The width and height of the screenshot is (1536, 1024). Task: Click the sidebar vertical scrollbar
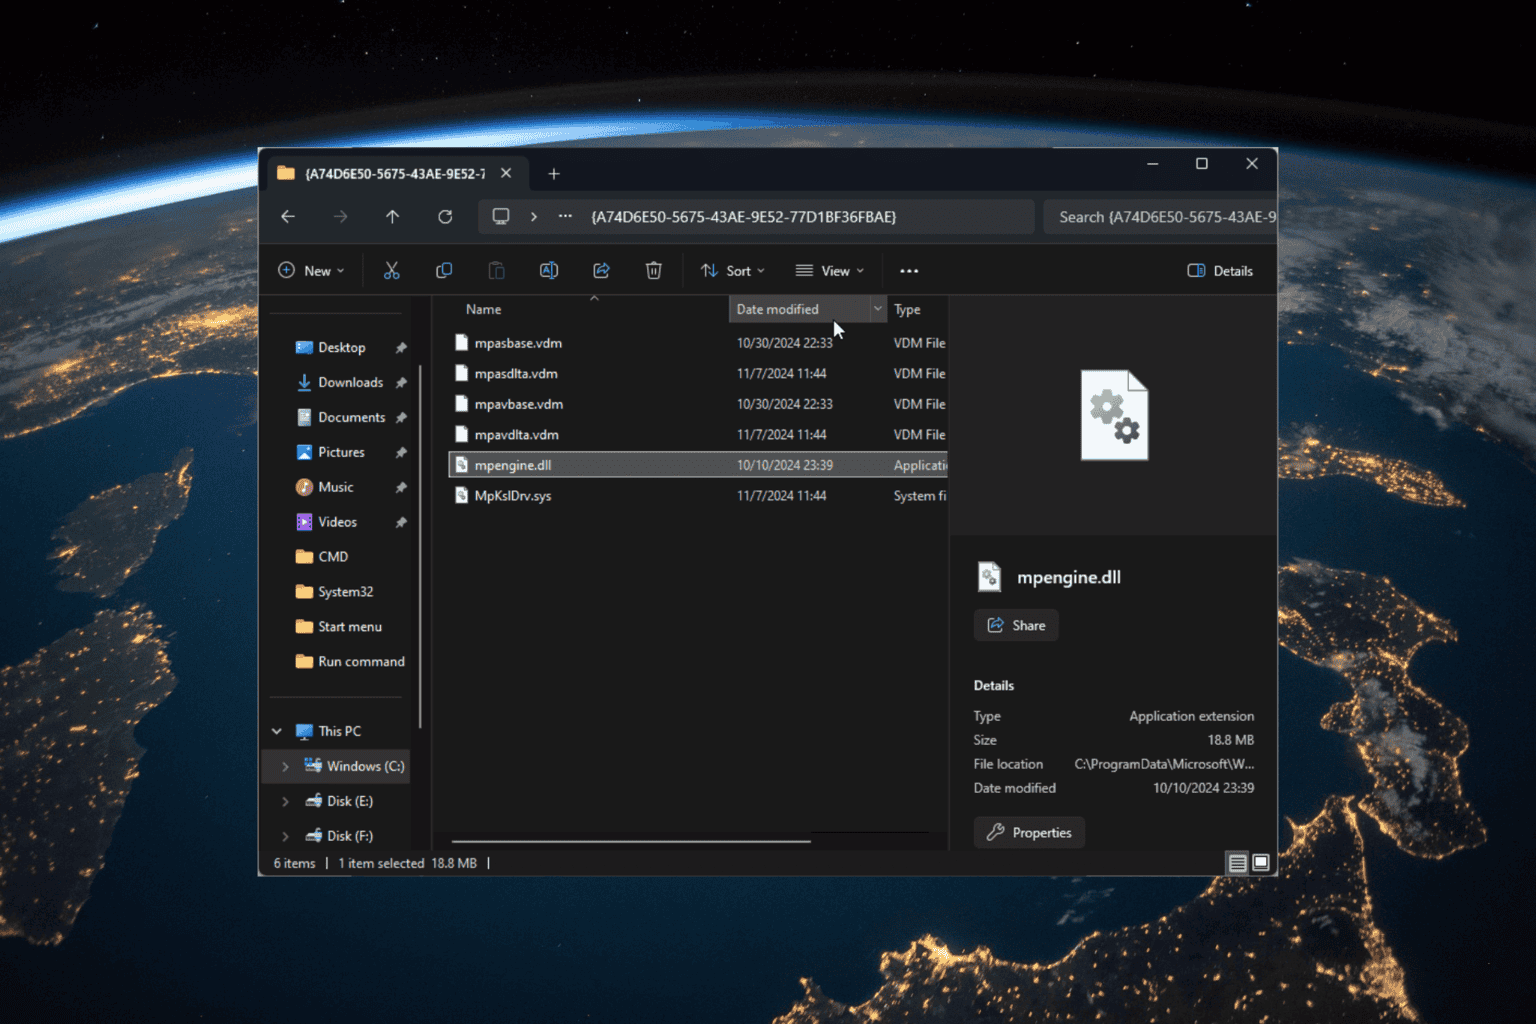tap(420, 545)
